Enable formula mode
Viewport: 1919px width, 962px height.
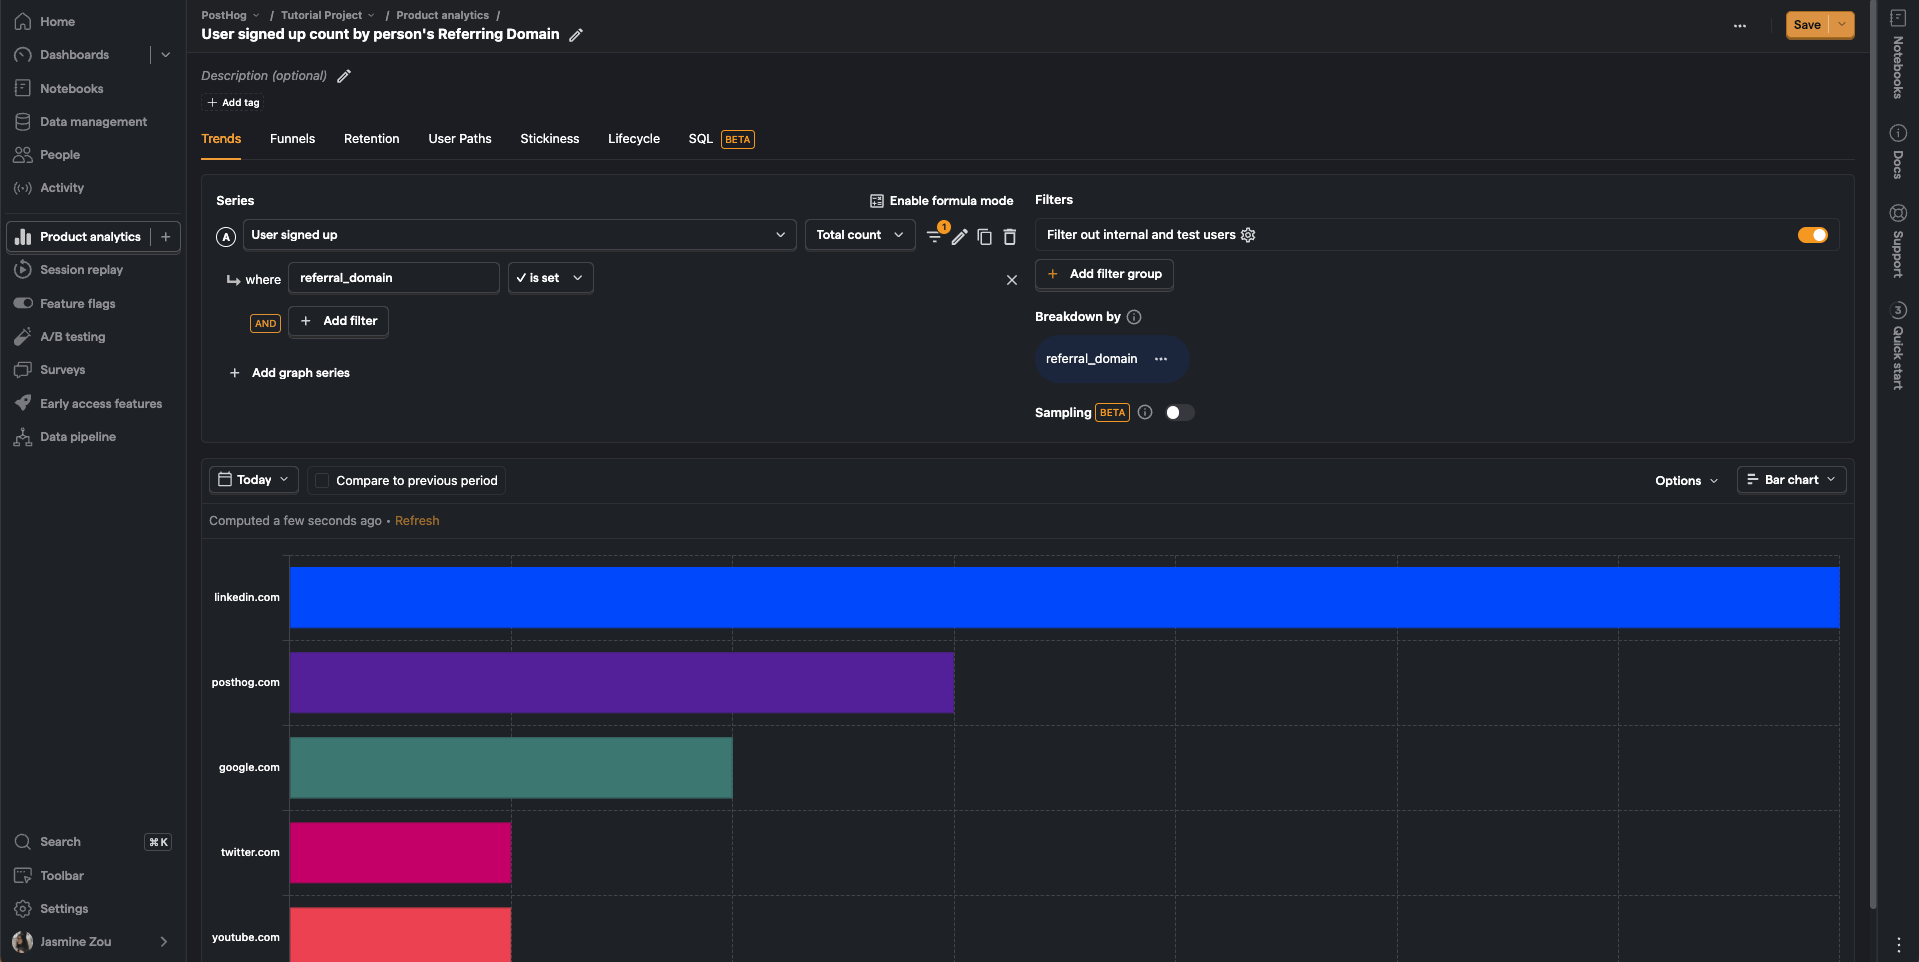tap(941, 201)
